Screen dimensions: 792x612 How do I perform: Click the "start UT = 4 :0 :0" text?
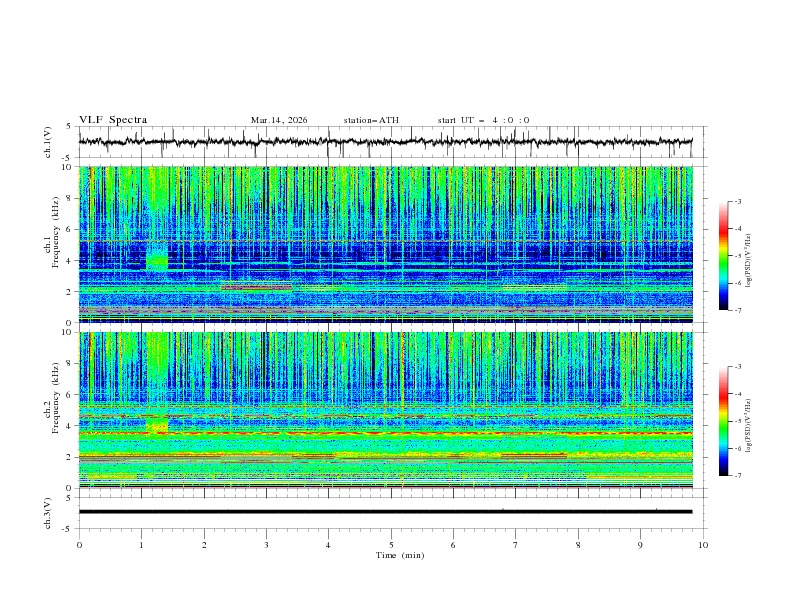click(x=483, y=120)
